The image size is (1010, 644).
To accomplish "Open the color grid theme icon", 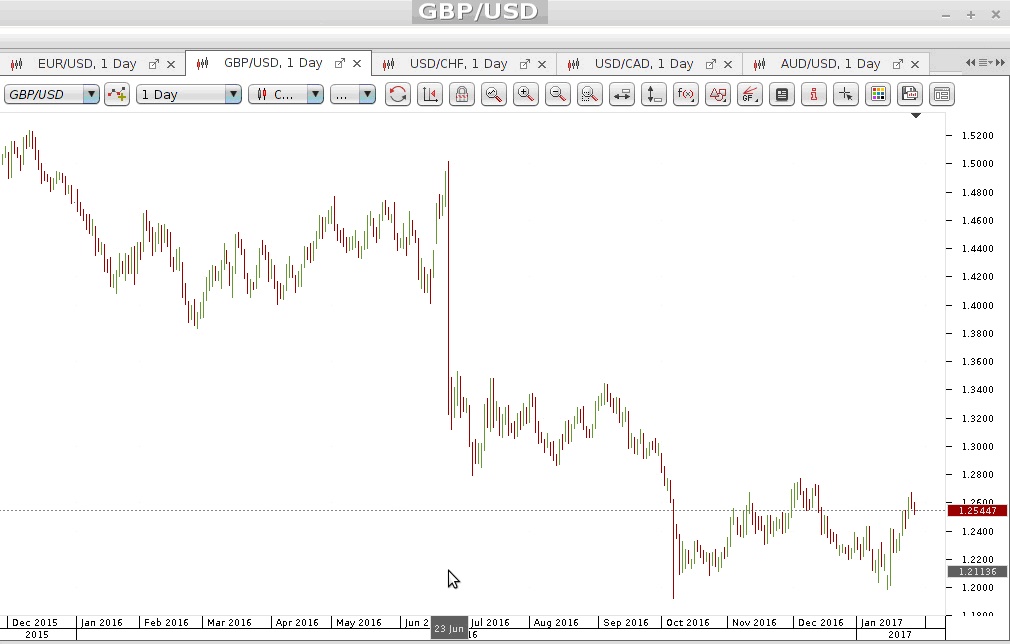I will tap(878, 94).
